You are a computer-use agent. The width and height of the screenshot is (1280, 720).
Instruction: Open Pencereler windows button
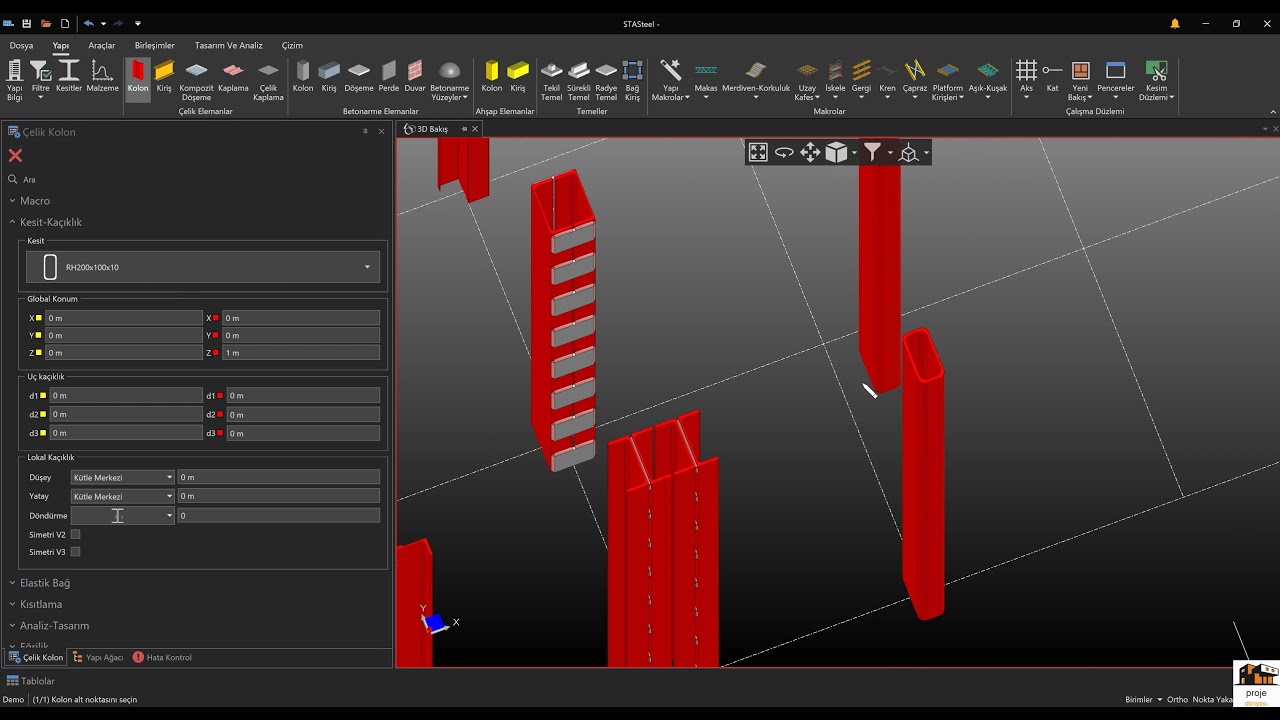(x=1116, y=80)
